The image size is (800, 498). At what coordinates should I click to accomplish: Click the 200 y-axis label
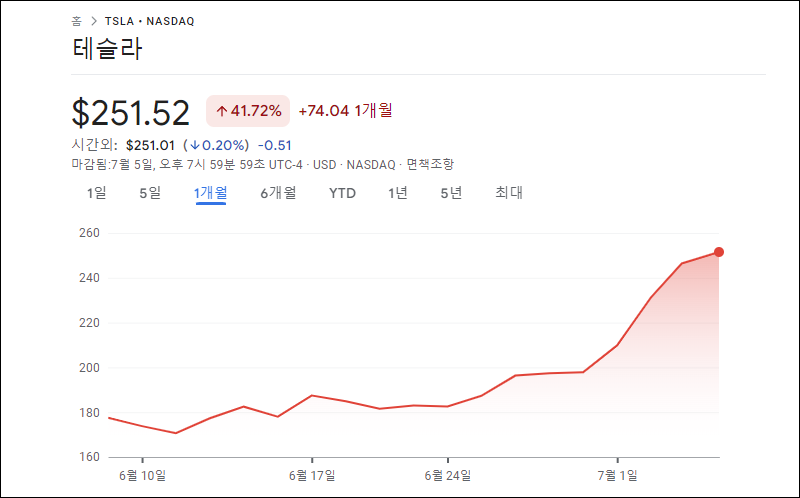[89, 367]
